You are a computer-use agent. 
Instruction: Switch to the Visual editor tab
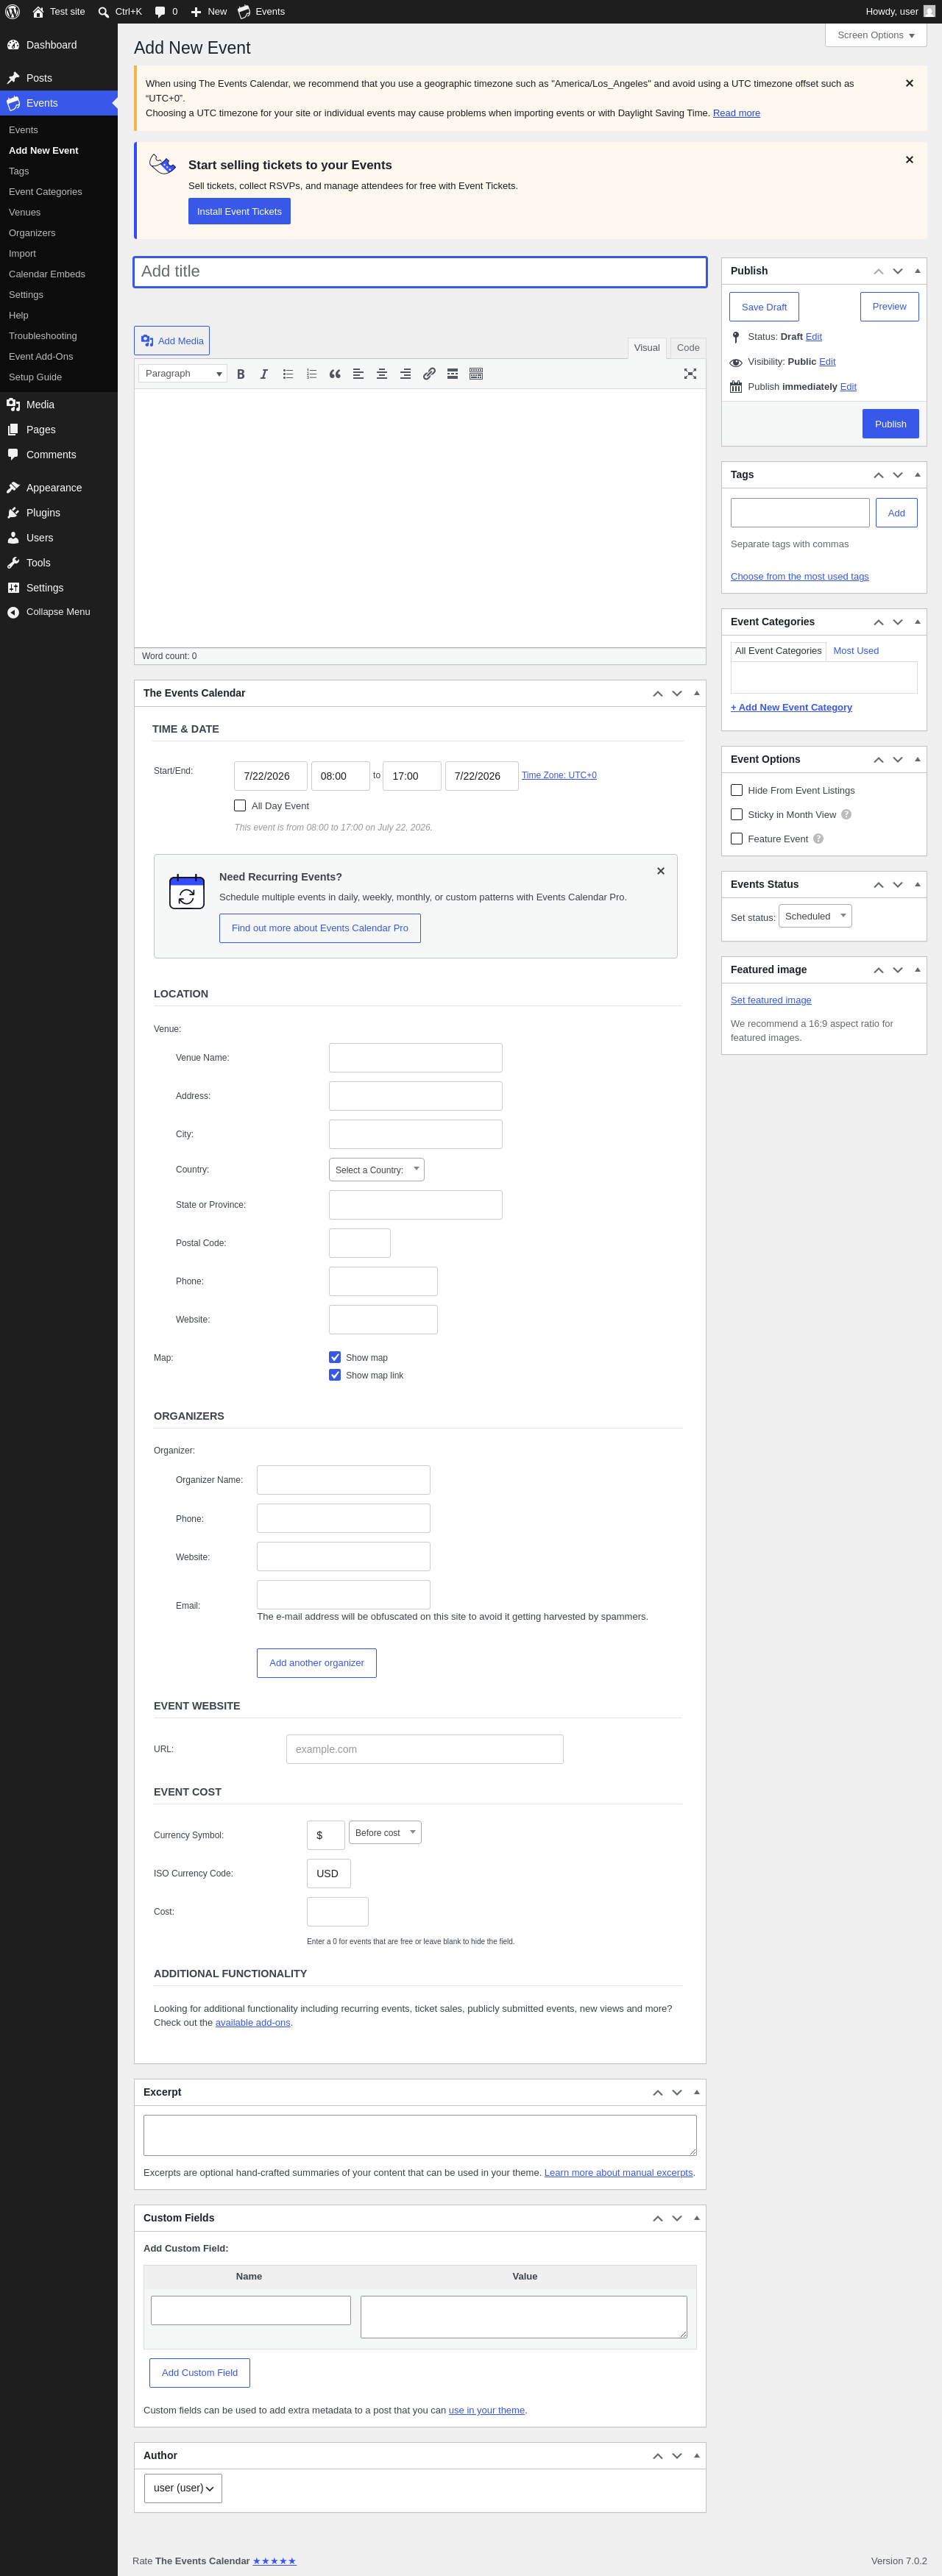coord(647,348)
